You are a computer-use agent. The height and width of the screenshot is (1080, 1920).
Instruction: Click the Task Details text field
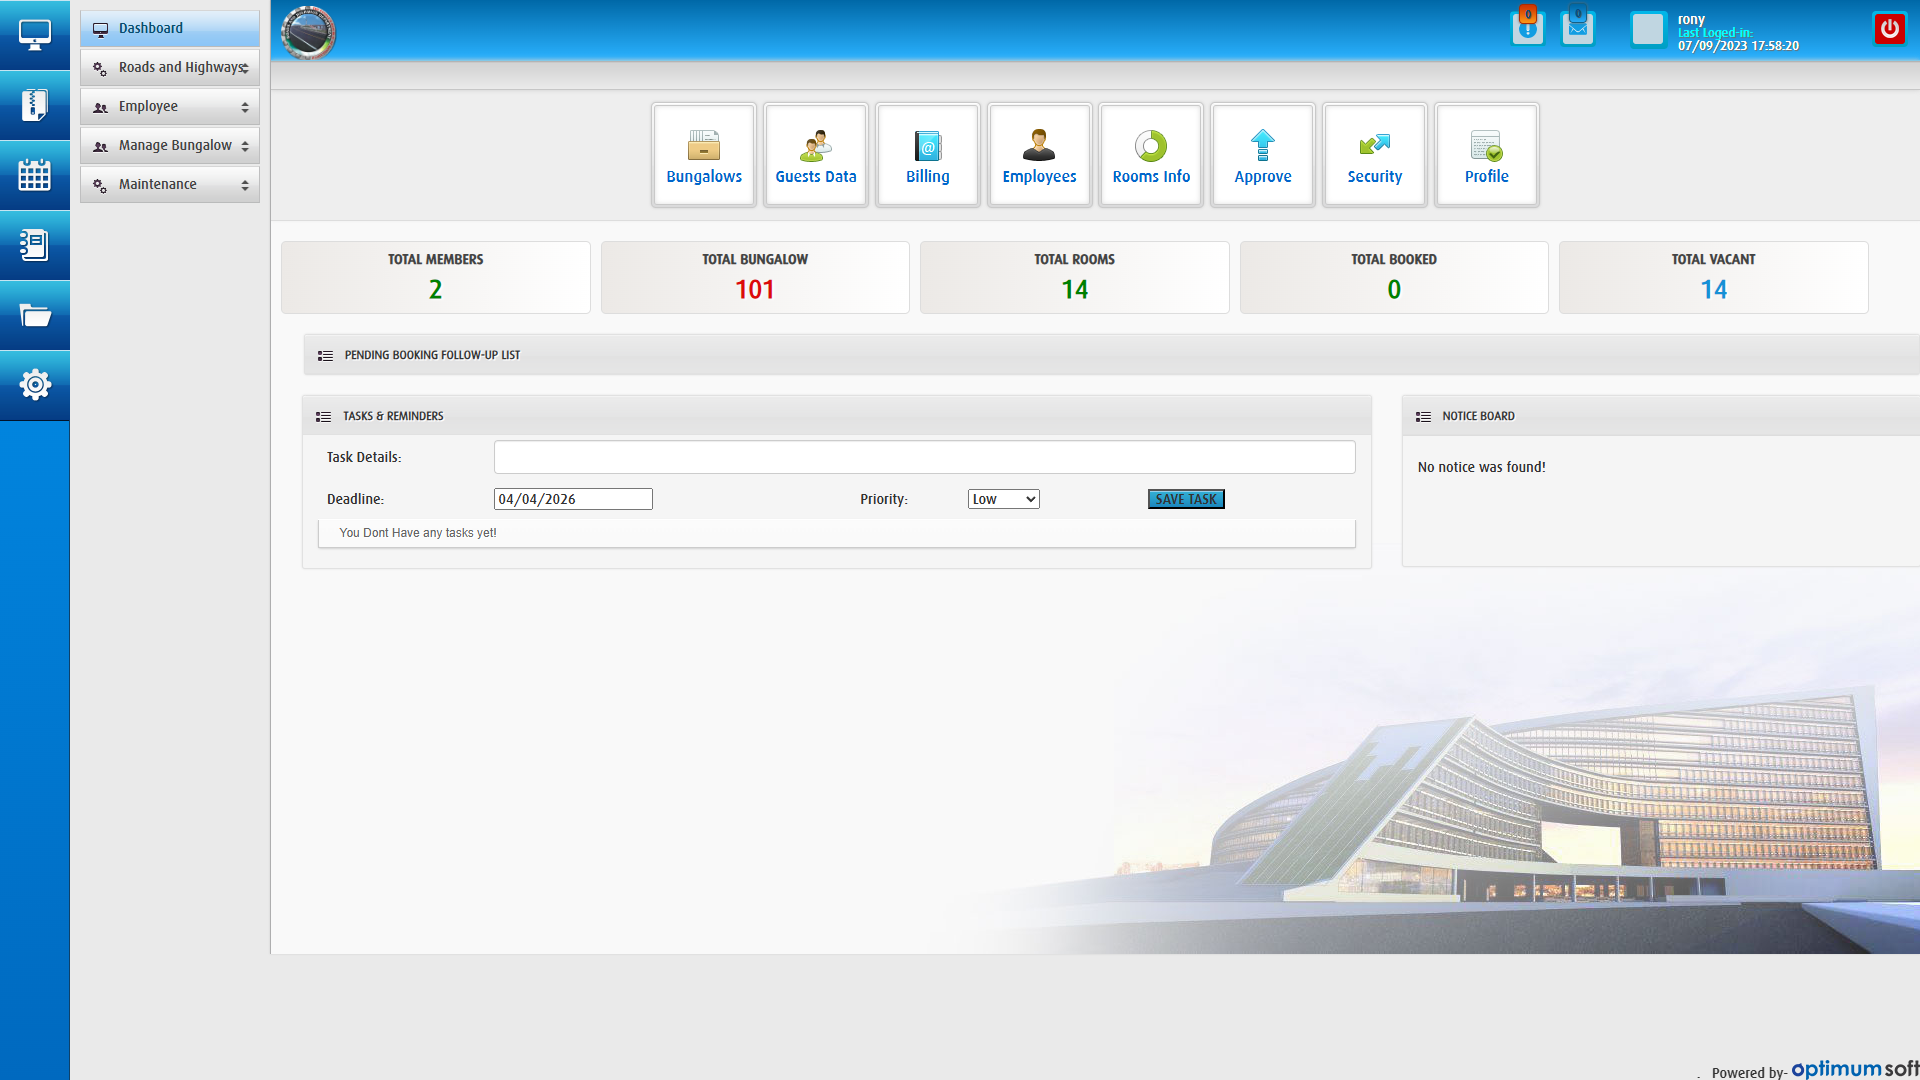[924, 457]
